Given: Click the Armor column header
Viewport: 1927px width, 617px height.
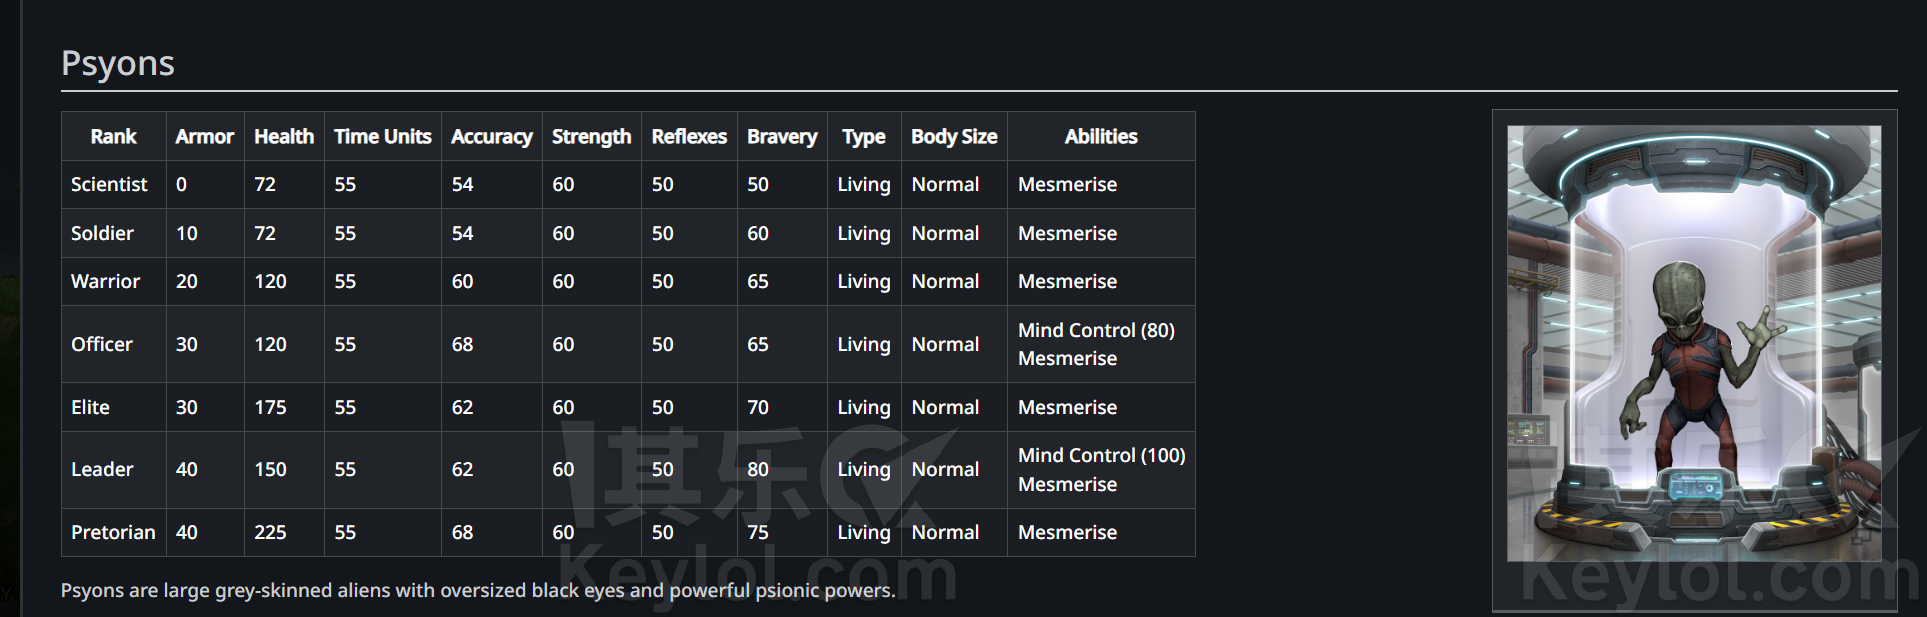Looking at the screenshot, I should [204, 136].
